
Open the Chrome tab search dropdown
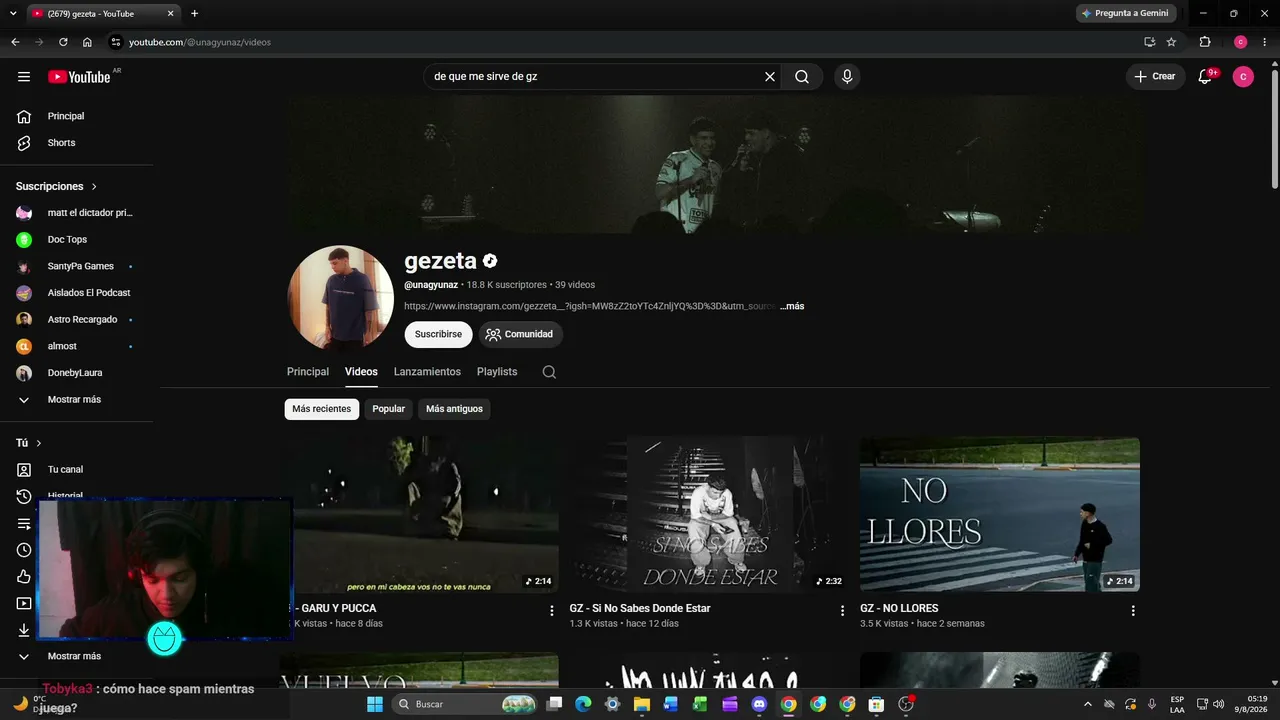coord(13,13)
